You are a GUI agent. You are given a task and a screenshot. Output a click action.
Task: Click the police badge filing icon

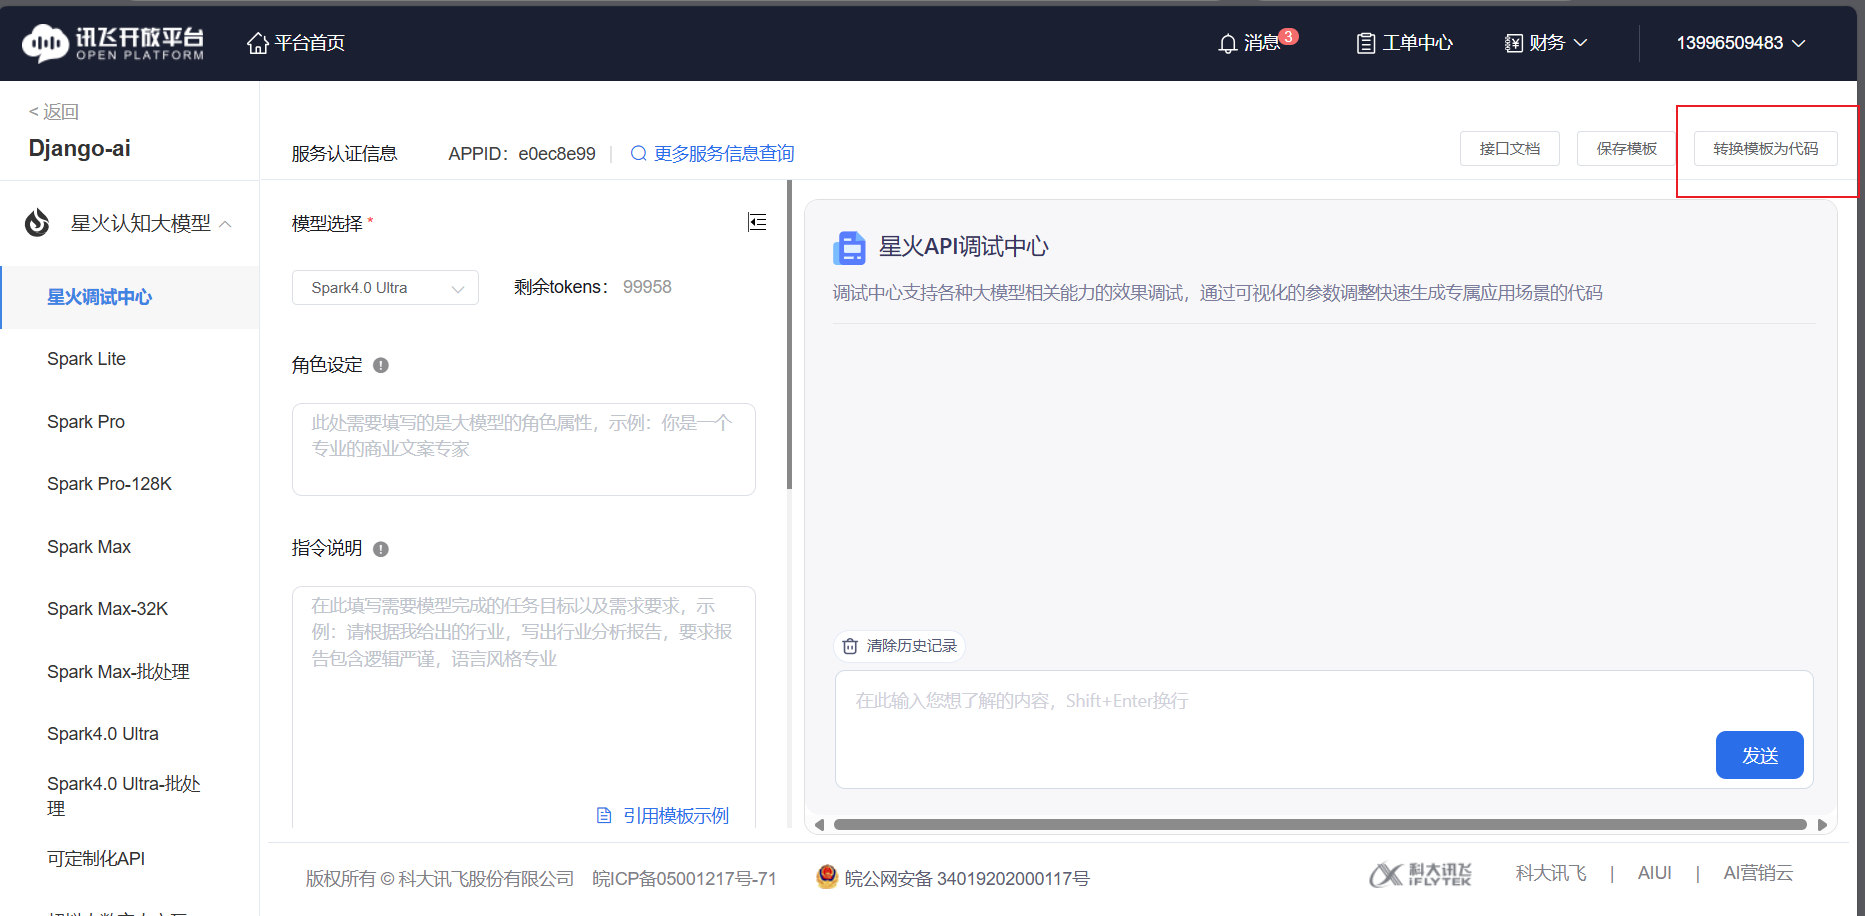[827, 877]
